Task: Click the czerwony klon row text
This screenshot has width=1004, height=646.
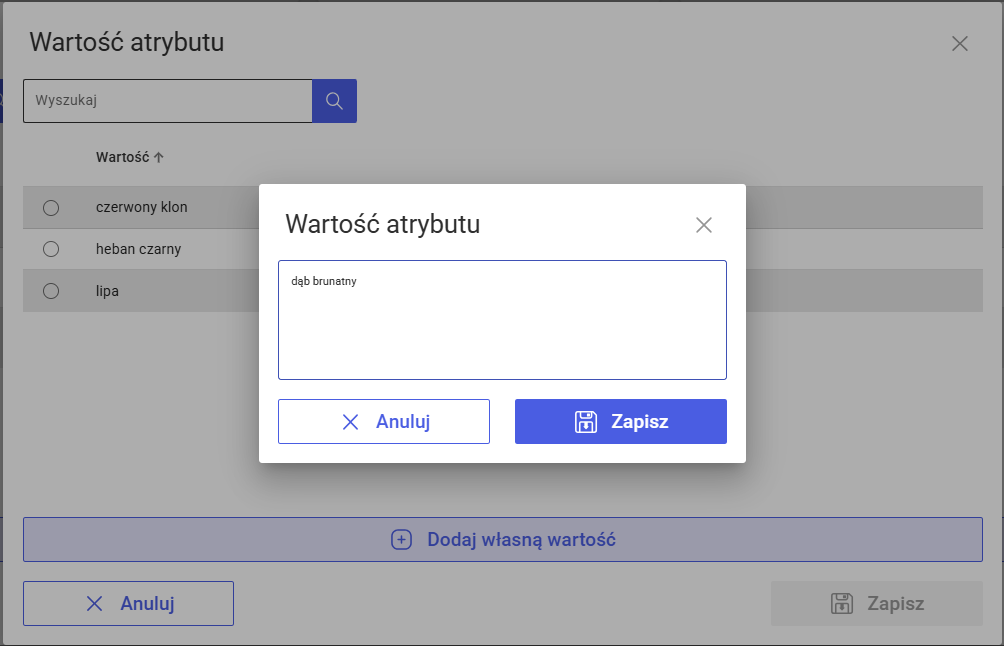Action: pos(141,207)
